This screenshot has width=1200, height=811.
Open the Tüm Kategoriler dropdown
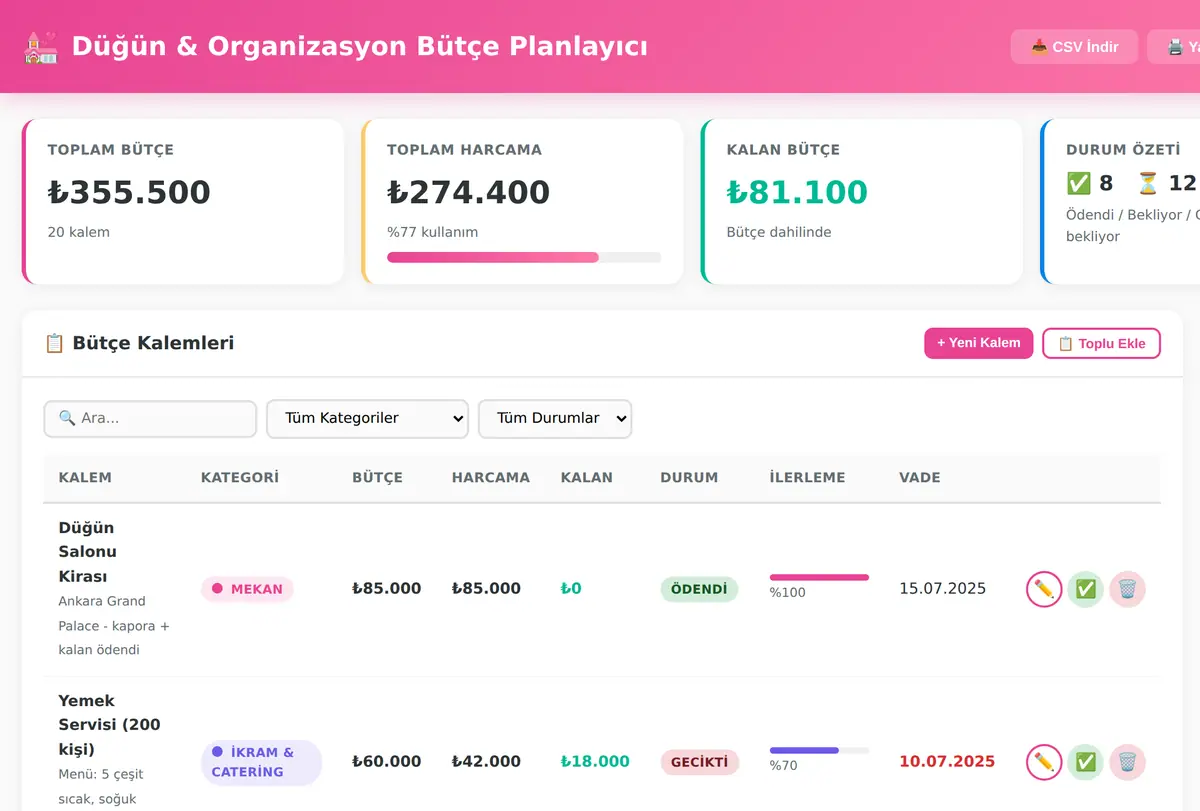pos(367,419)
